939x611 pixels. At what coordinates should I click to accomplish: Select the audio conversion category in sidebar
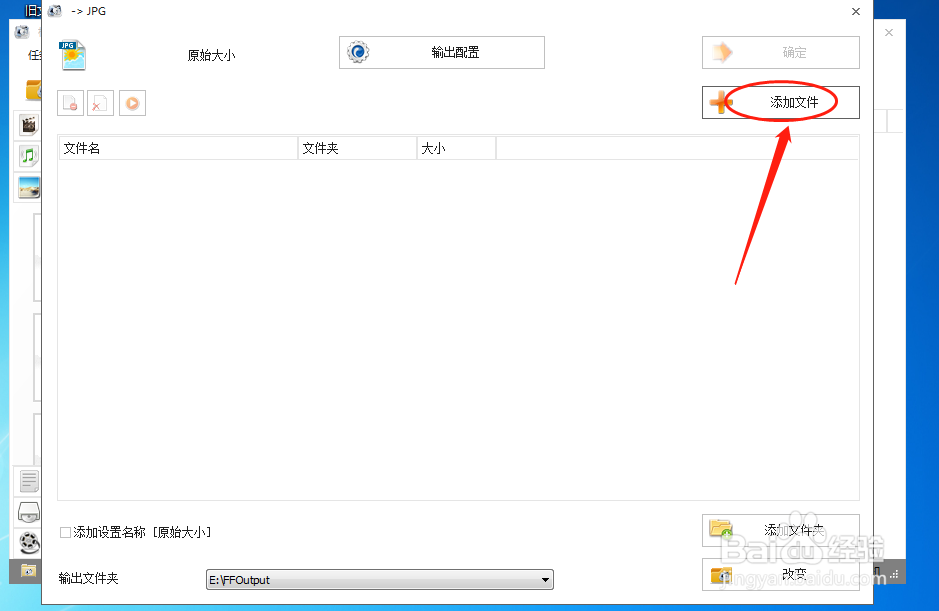tap(27, 156)
